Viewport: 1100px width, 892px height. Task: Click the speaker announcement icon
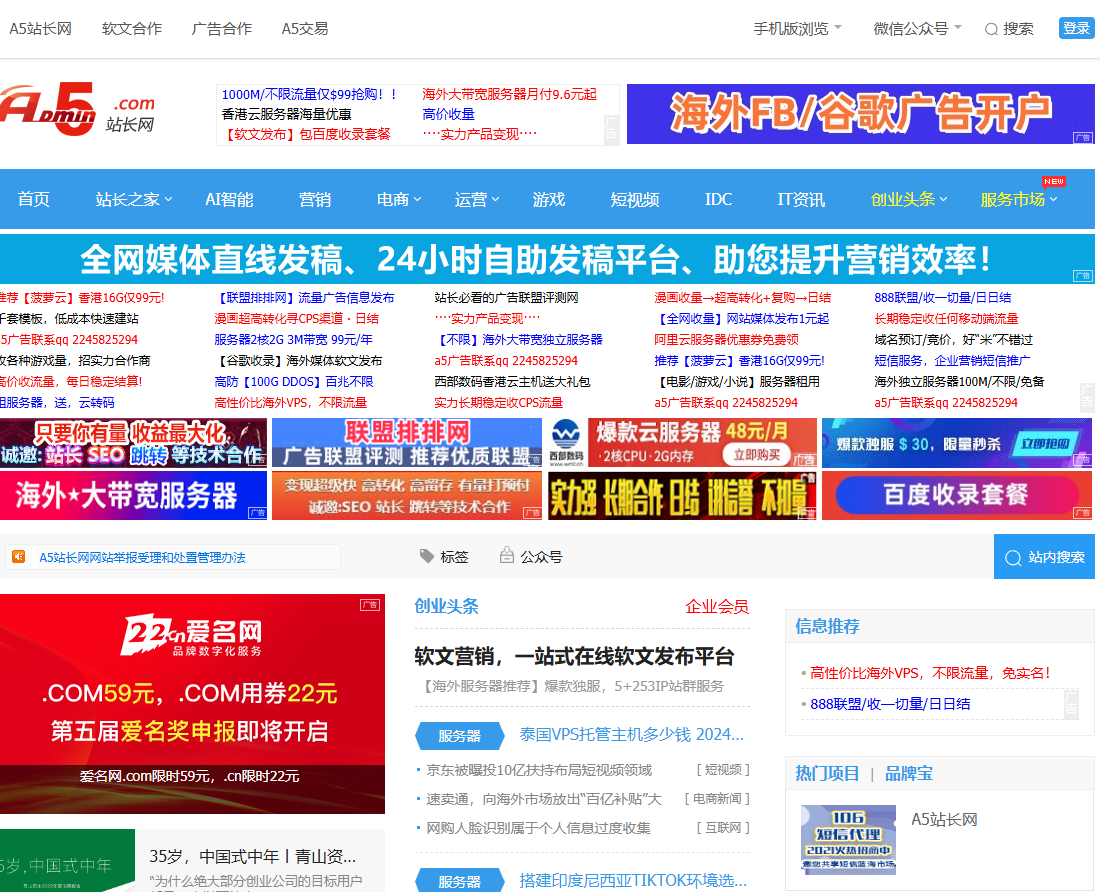(x=18, y=556)
